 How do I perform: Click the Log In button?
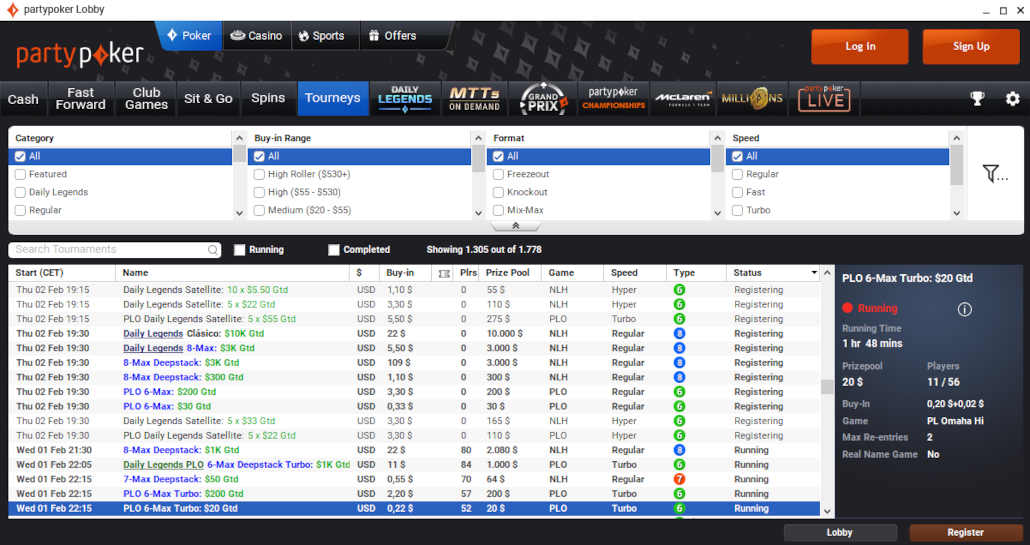(x=860, y=46)
